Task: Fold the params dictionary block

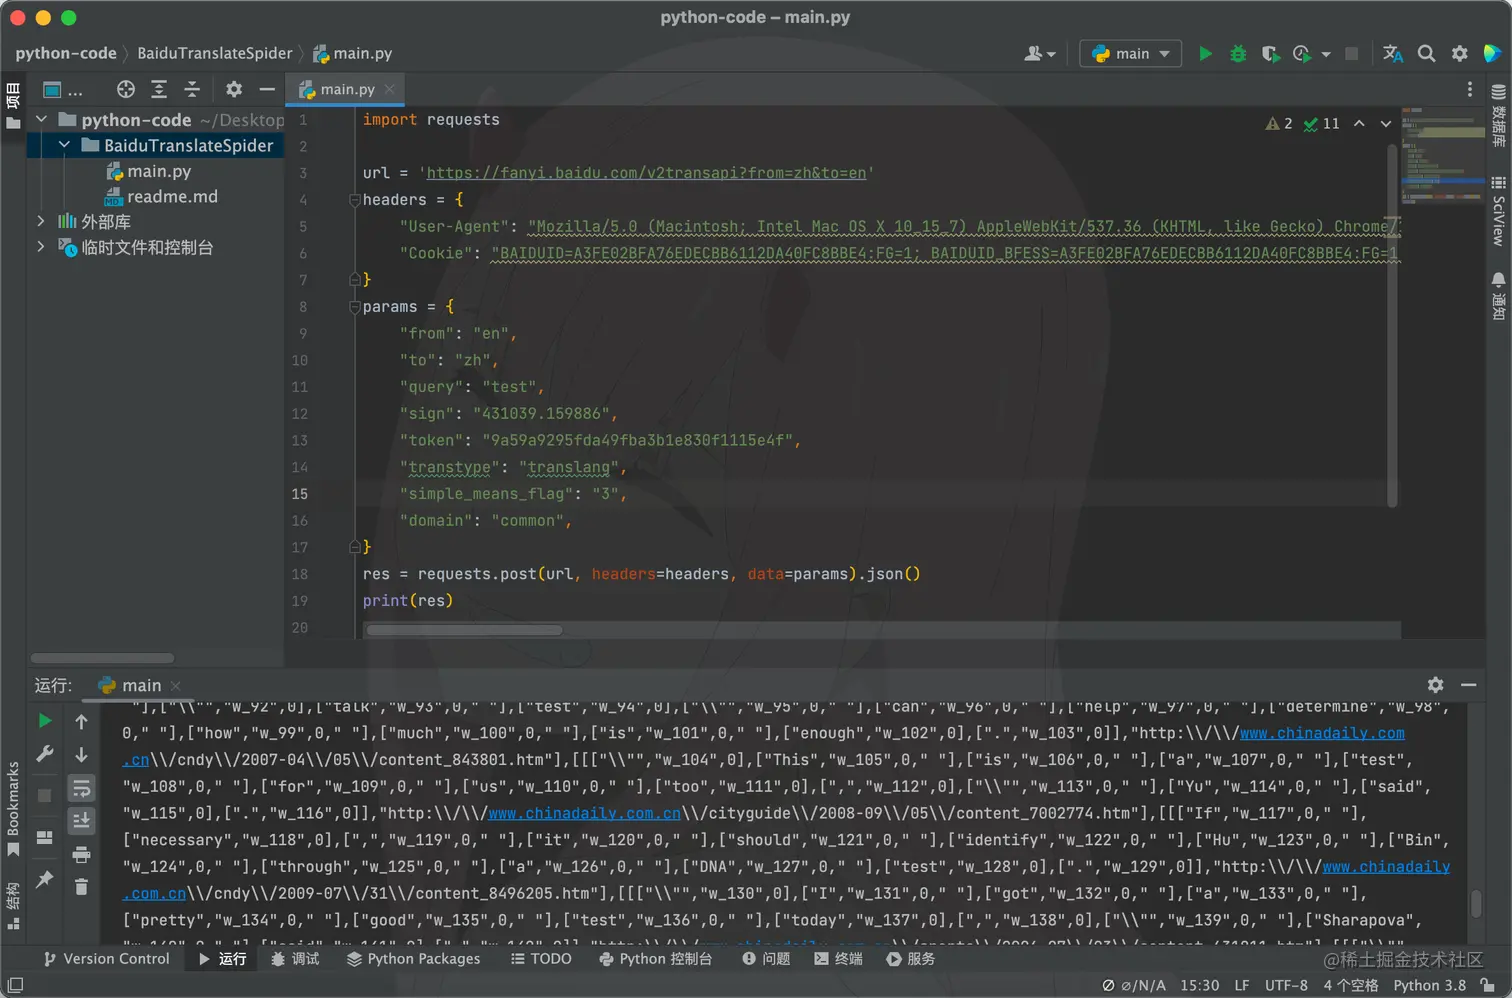Action: (354, 307)
